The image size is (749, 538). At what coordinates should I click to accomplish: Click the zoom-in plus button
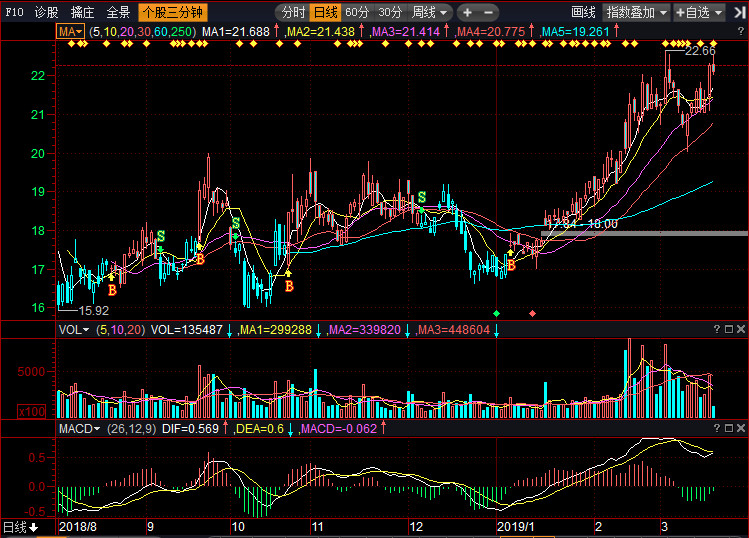468,12
